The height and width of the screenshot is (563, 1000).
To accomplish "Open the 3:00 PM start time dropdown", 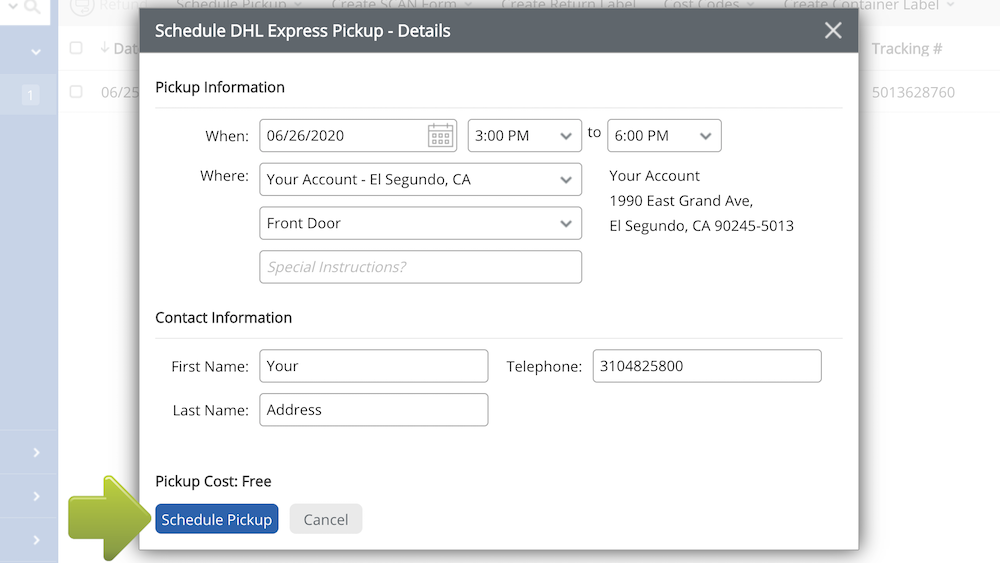I will coord(524,136).
